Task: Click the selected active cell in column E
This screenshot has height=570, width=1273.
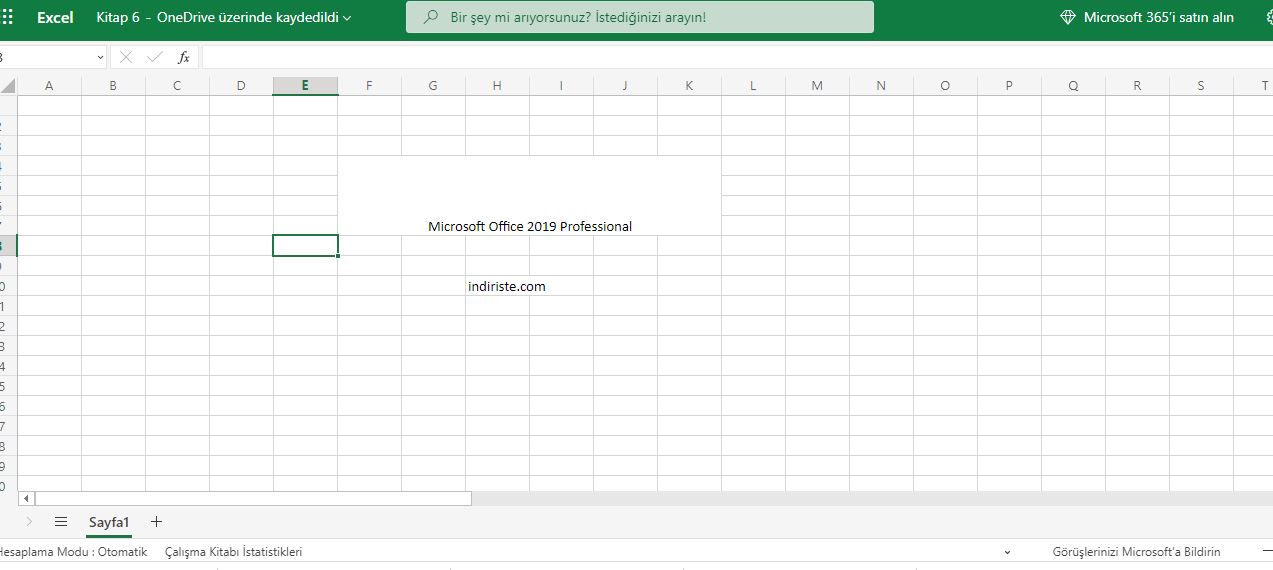Action: pos(305,246)
